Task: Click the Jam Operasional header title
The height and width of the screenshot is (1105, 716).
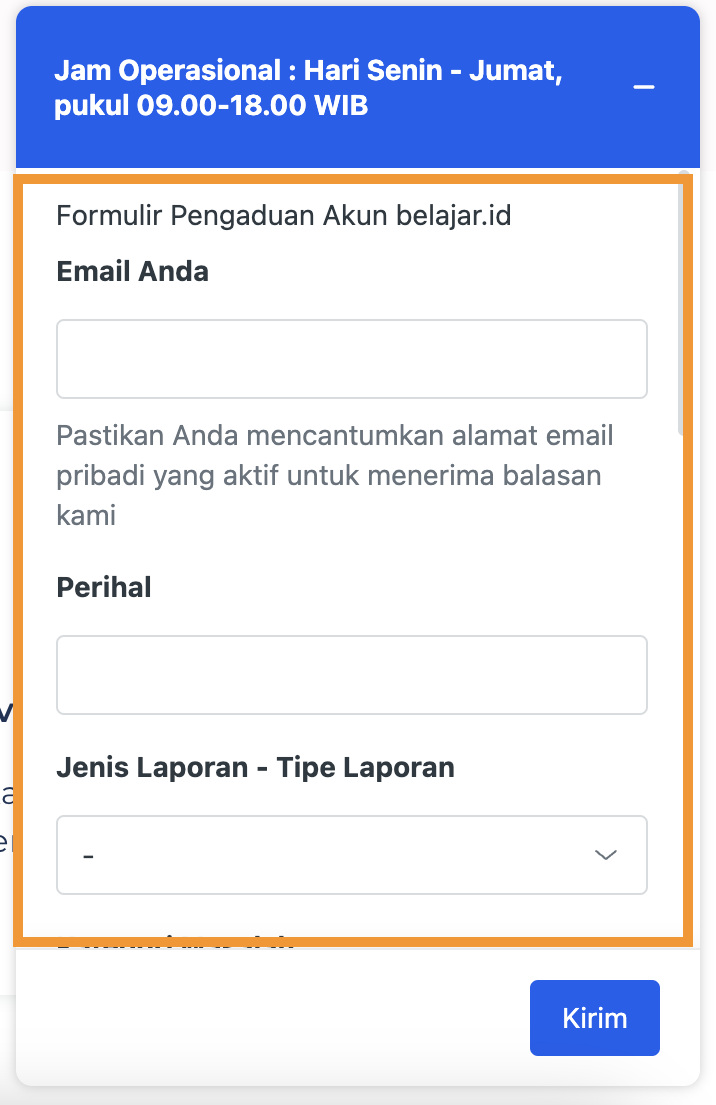Action: click(308, 72)
